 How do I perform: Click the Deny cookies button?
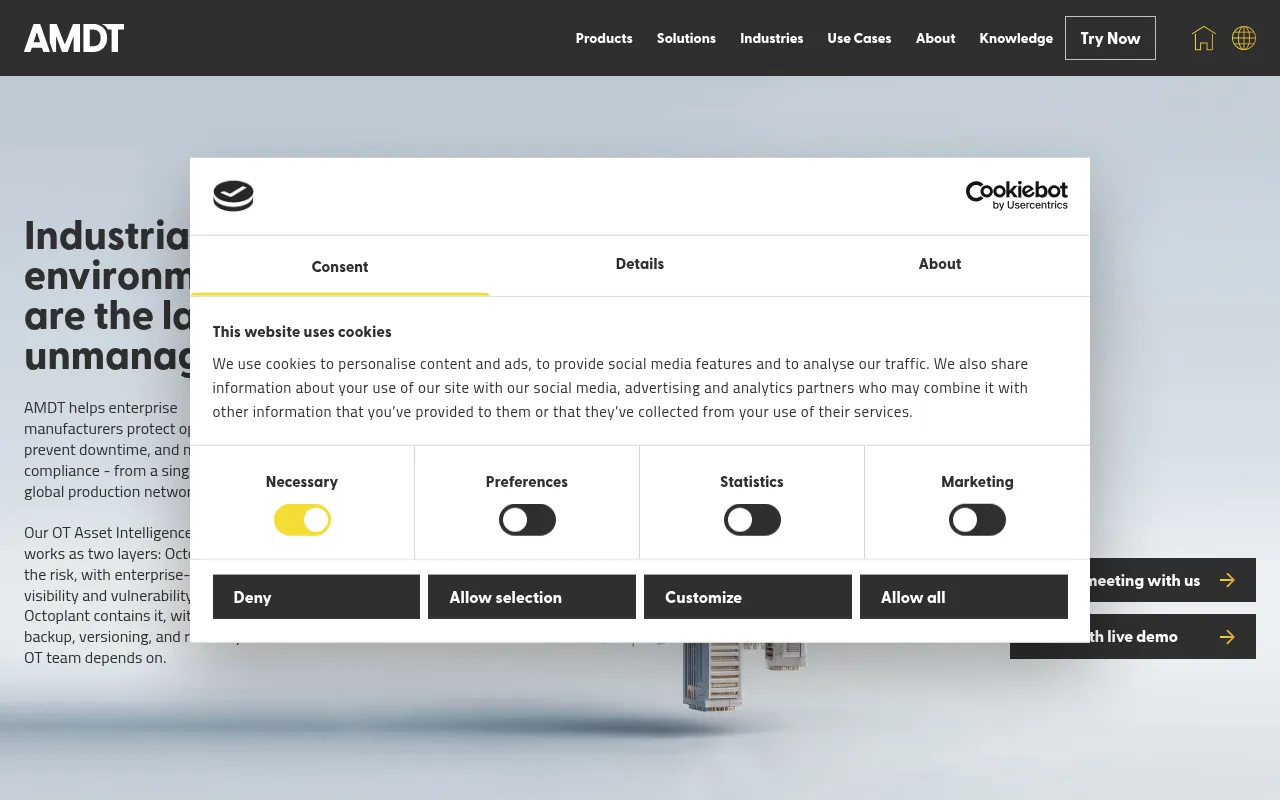coord(316,597)
